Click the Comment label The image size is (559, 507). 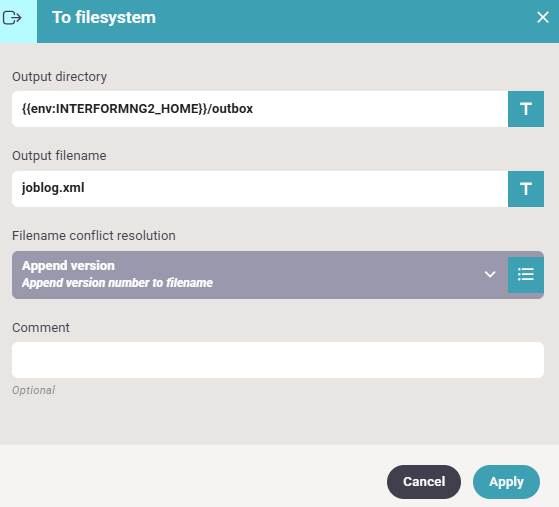tap(41, 328)
